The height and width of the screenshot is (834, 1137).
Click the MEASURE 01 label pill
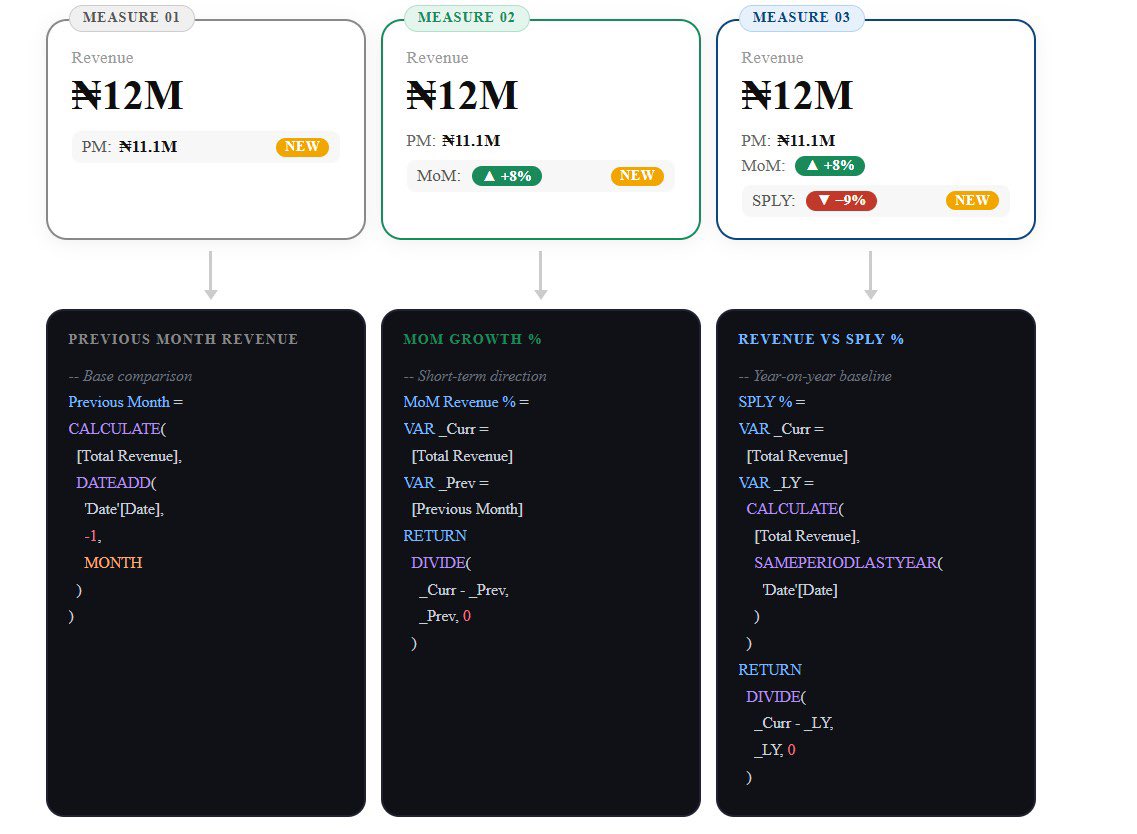(x=131, y=17)
